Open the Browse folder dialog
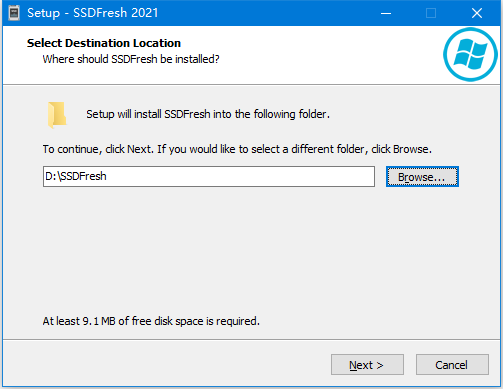This screenshot has width=503, height=389. pyautogui.click(x=422, y=177)
